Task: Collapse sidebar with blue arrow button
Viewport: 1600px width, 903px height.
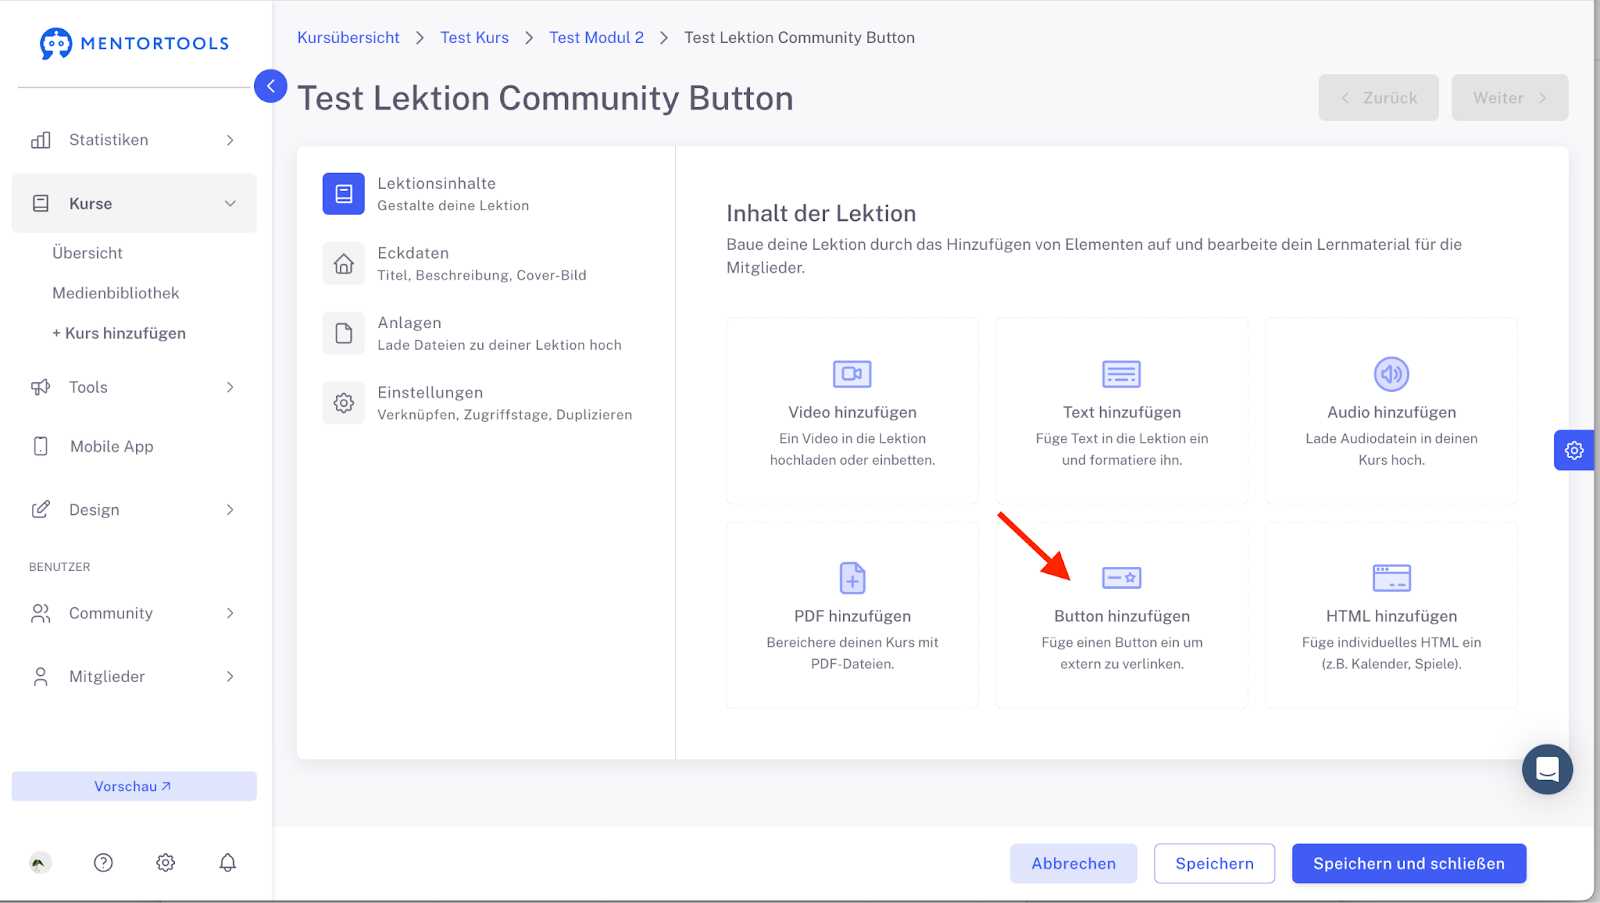Action: click(270, 86)
